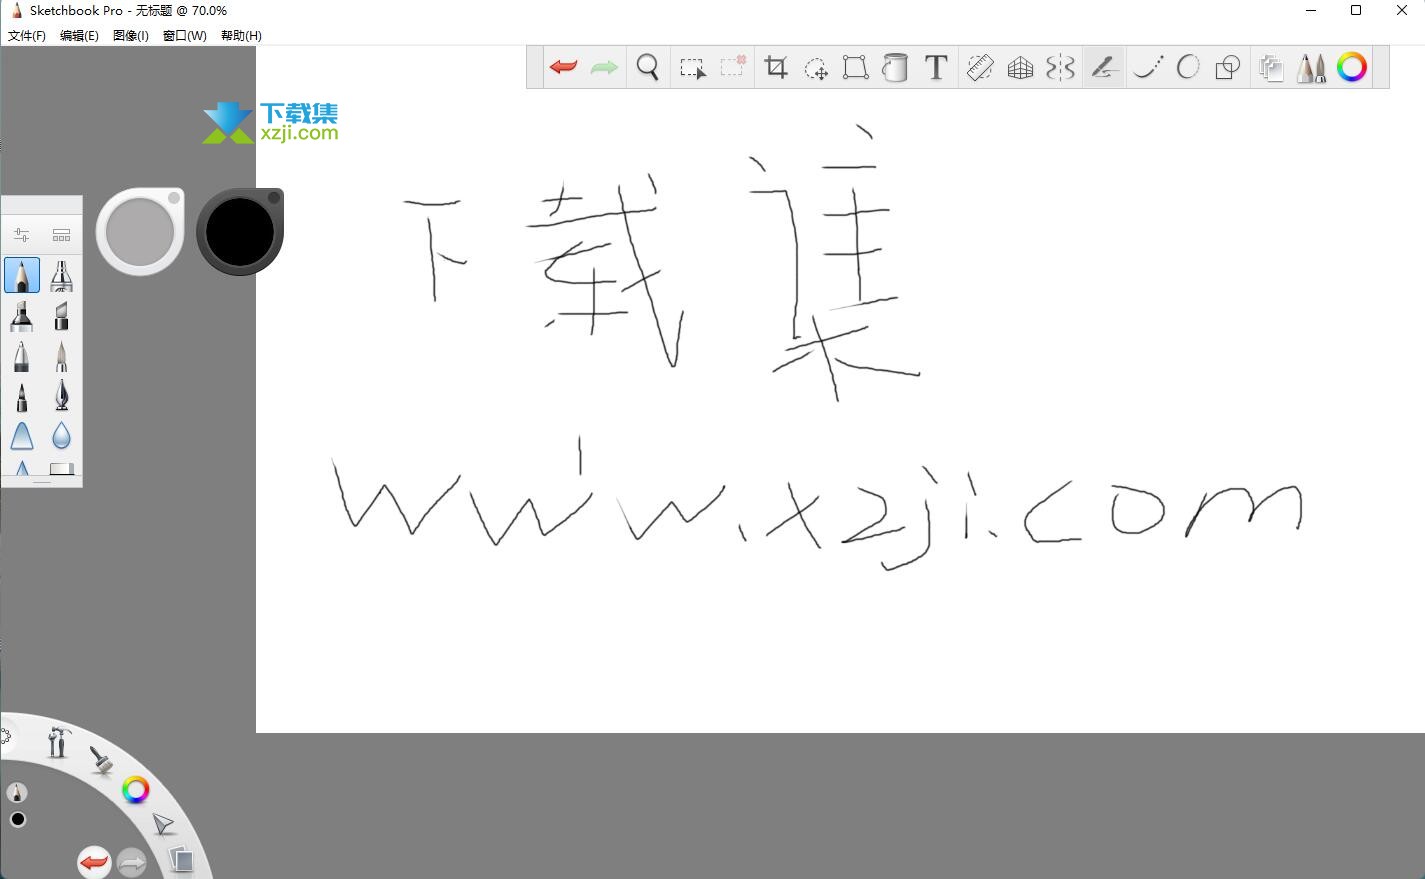
Task: Open the draw shapes tools
Action: coord(1227,67)
